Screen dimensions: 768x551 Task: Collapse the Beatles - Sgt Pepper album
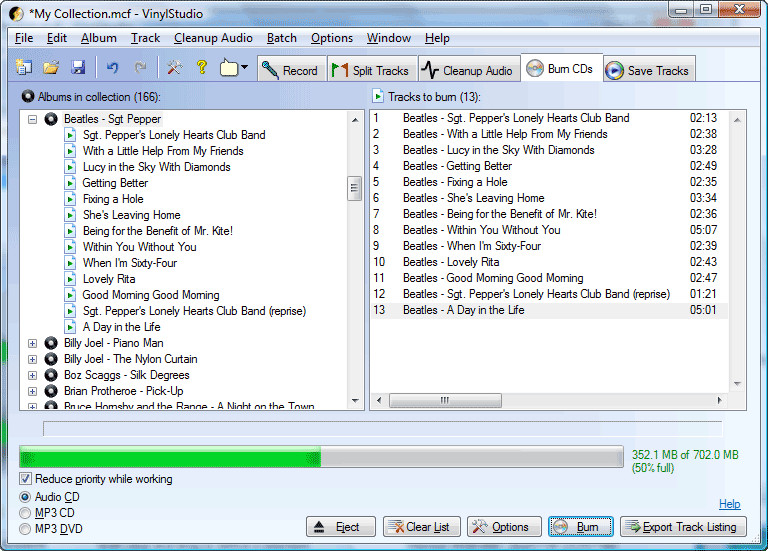(x=32, y=119)
